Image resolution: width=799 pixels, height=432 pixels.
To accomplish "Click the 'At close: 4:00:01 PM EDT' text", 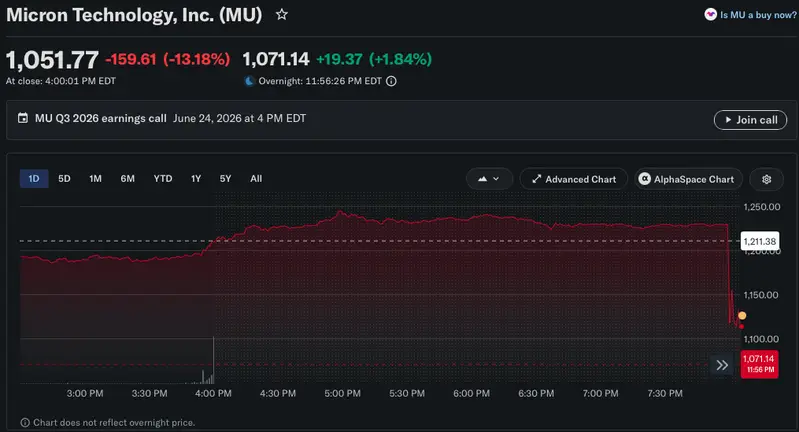I will pos(61,81).
